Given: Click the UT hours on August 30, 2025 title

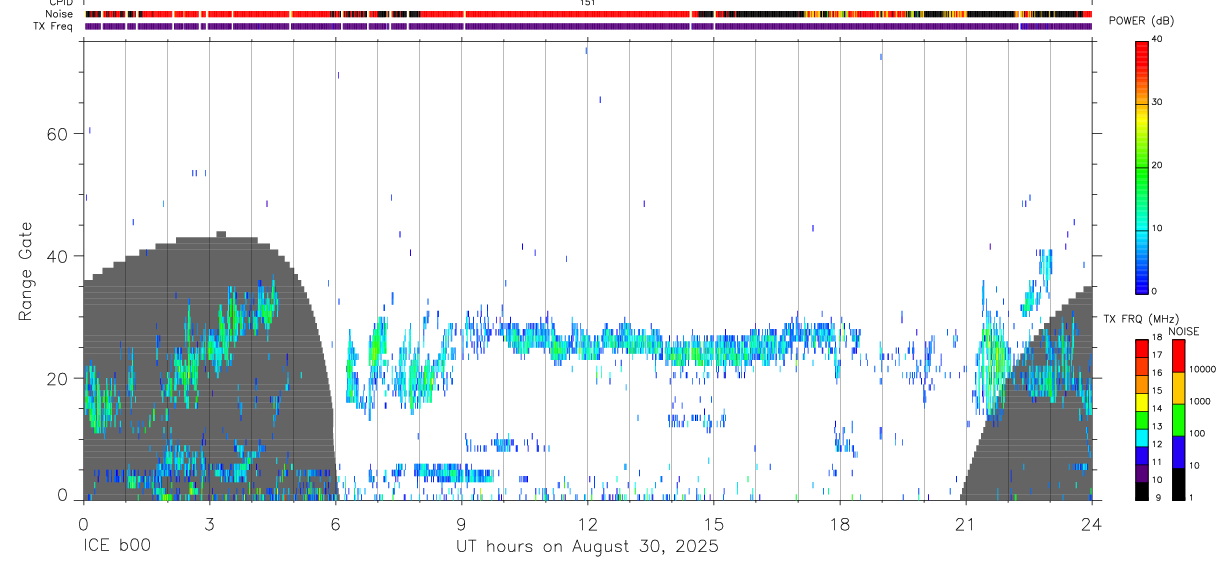Looking at the screenshot, I should [587, 547].
